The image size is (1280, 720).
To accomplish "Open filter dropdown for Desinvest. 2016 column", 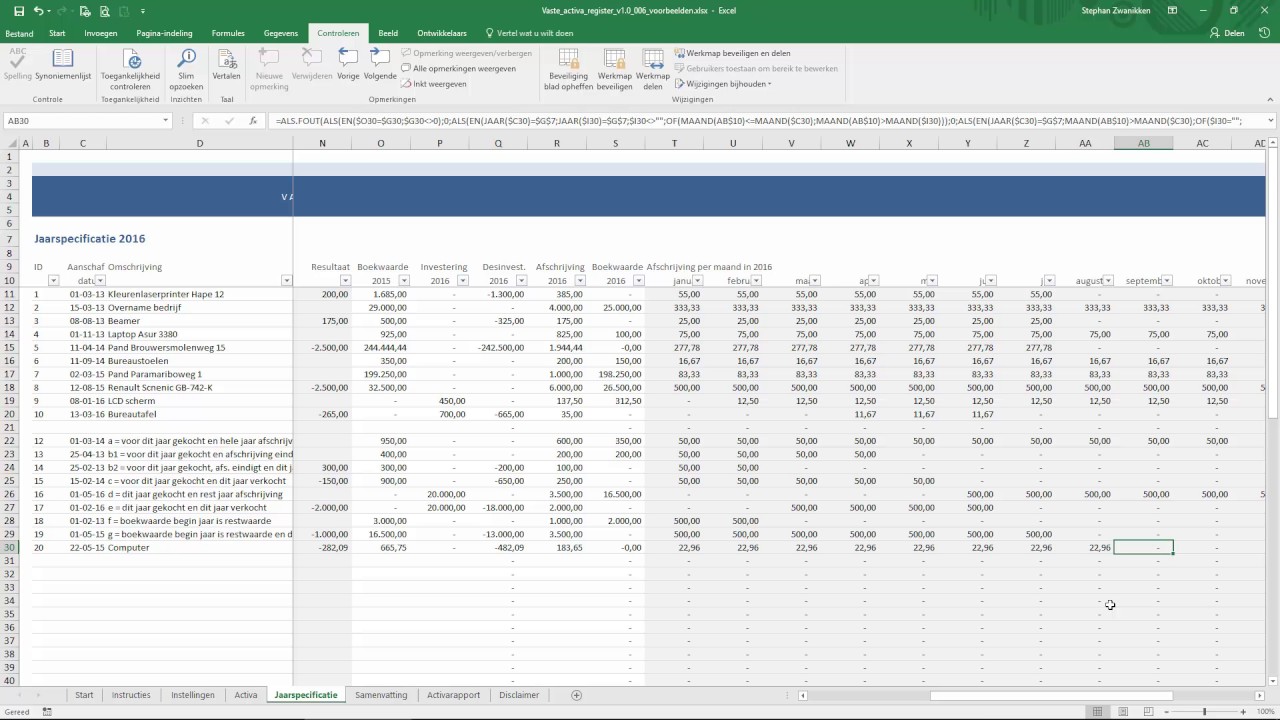I will (x=521, y=281).
